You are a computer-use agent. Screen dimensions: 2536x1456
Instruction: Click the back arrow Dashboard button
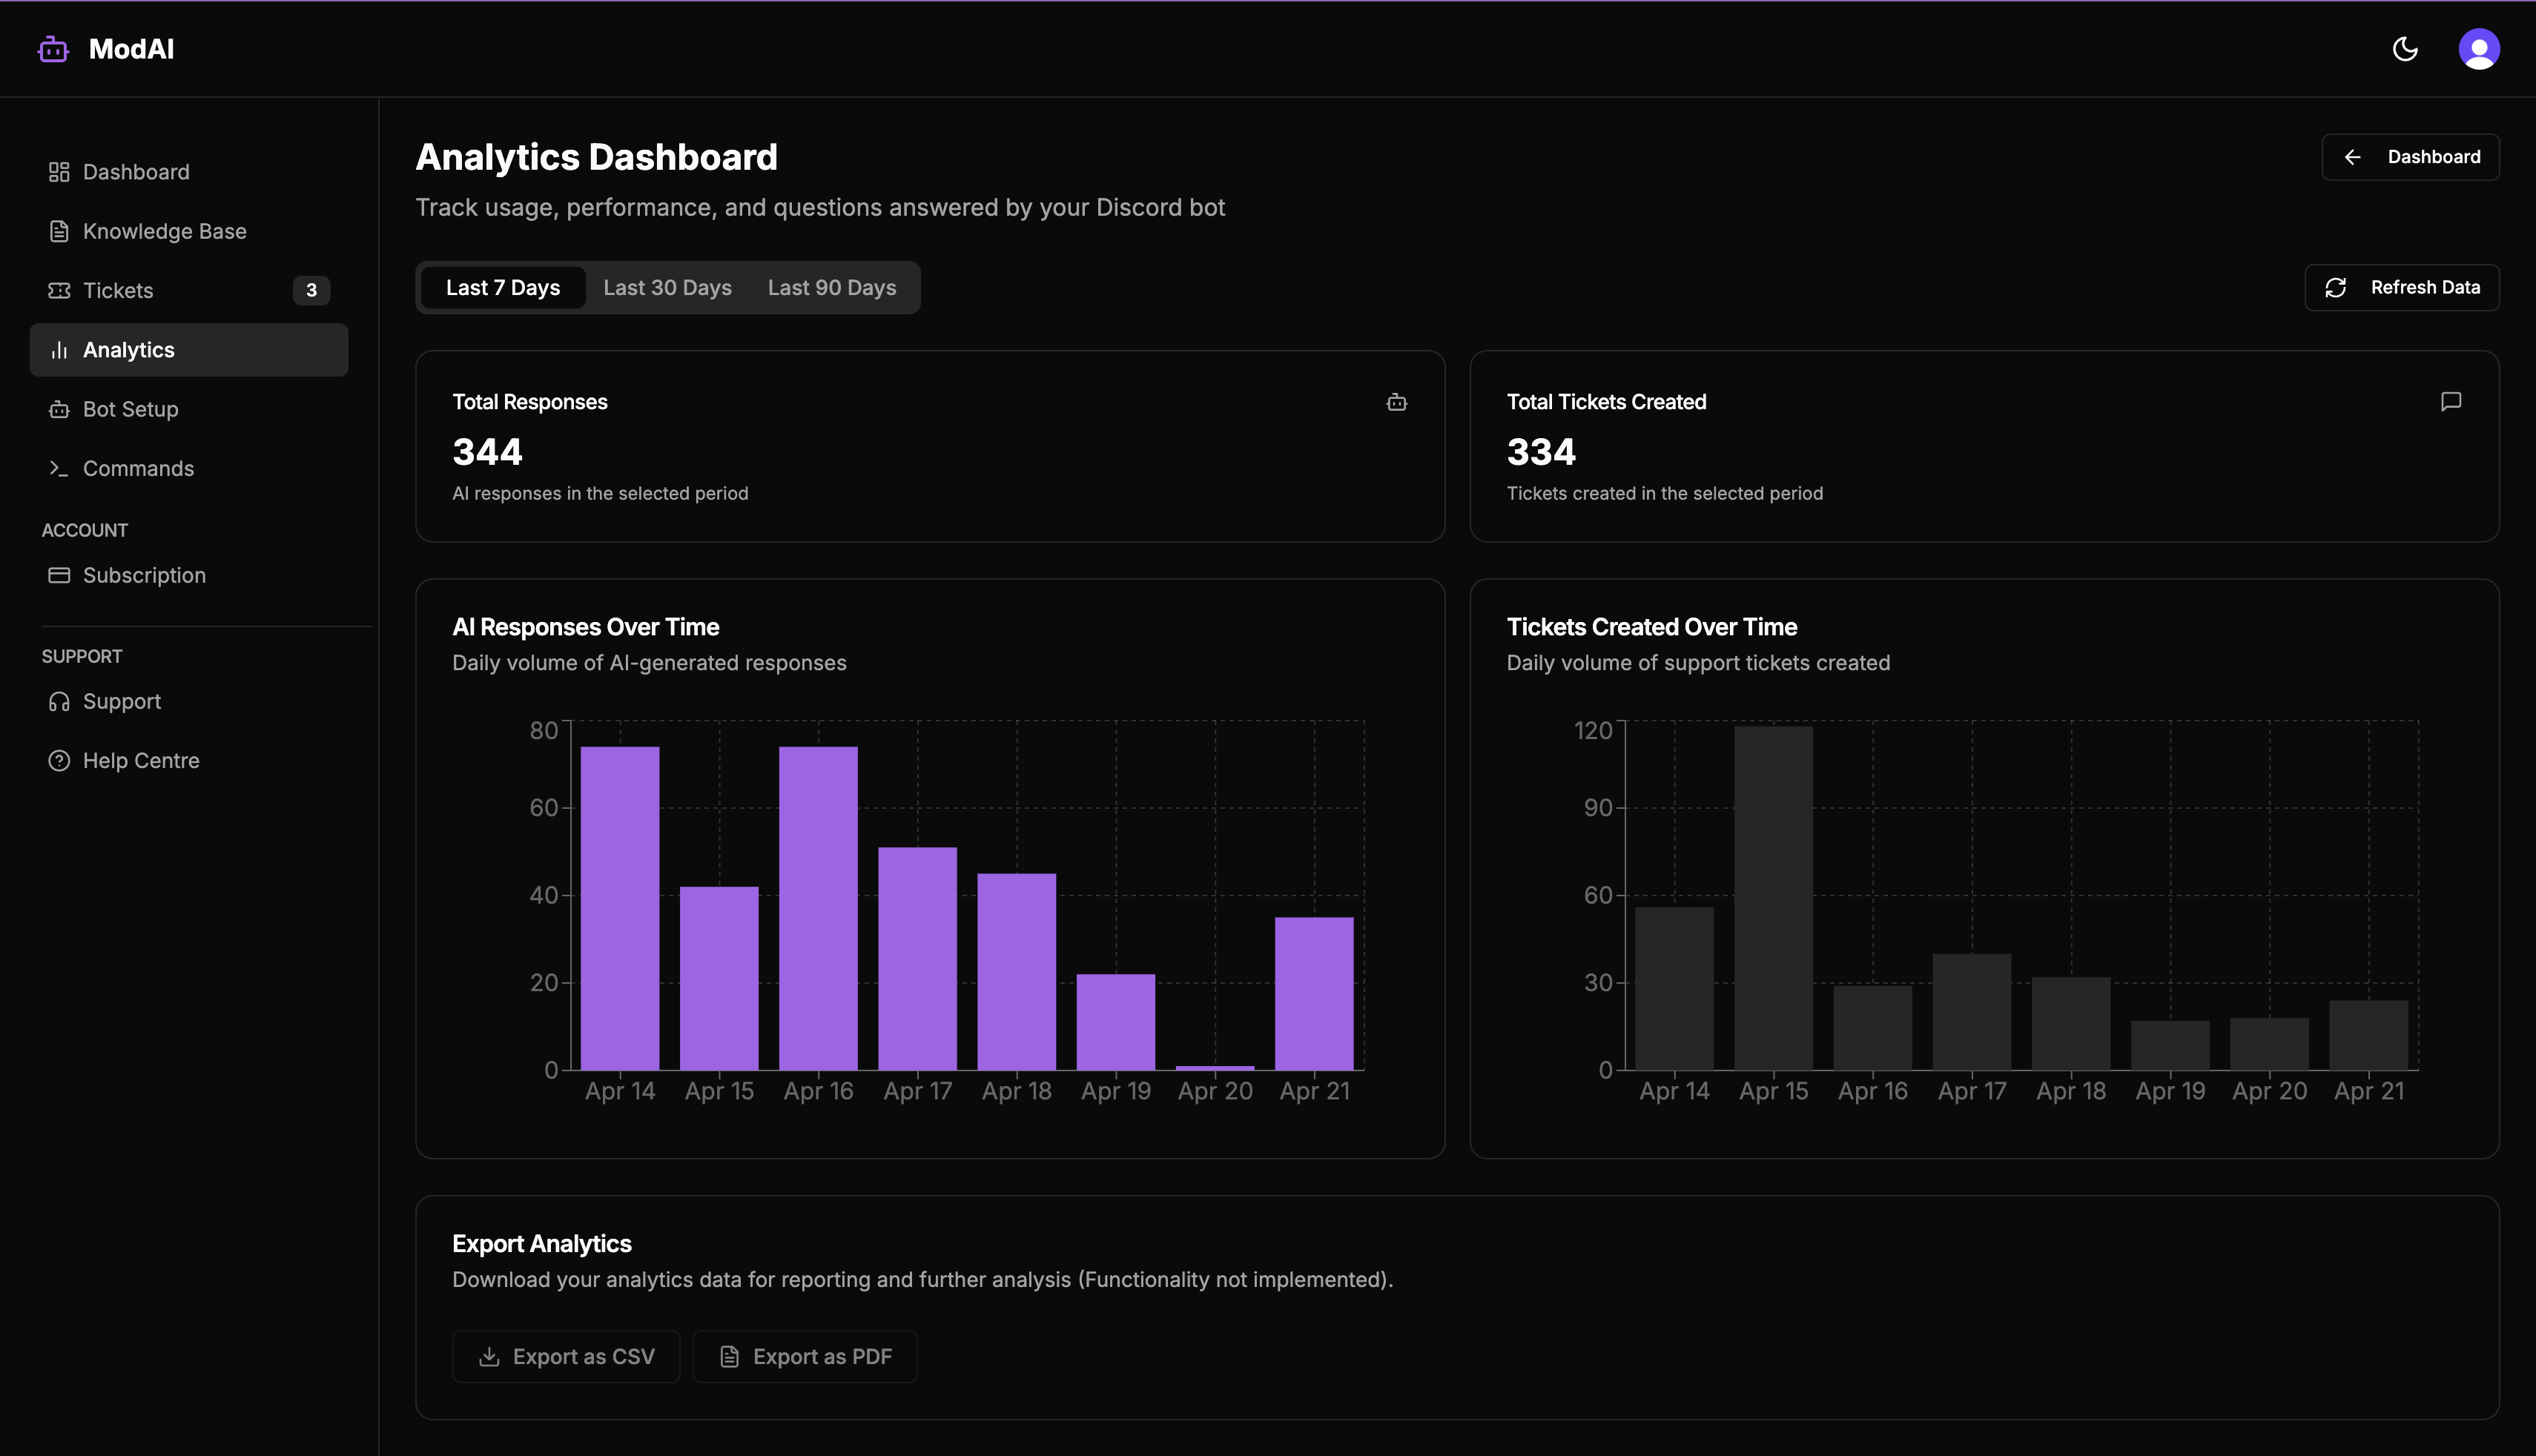tap(2410, 156)
